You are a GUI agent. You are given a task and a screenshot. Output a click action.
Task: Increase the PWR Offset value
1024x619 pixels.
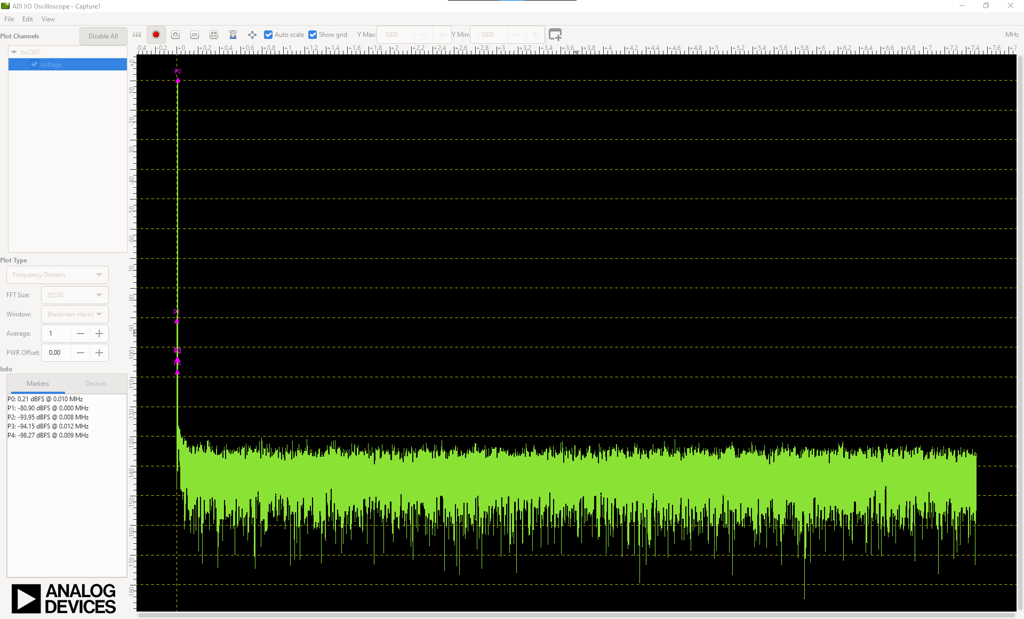[99, 353]
